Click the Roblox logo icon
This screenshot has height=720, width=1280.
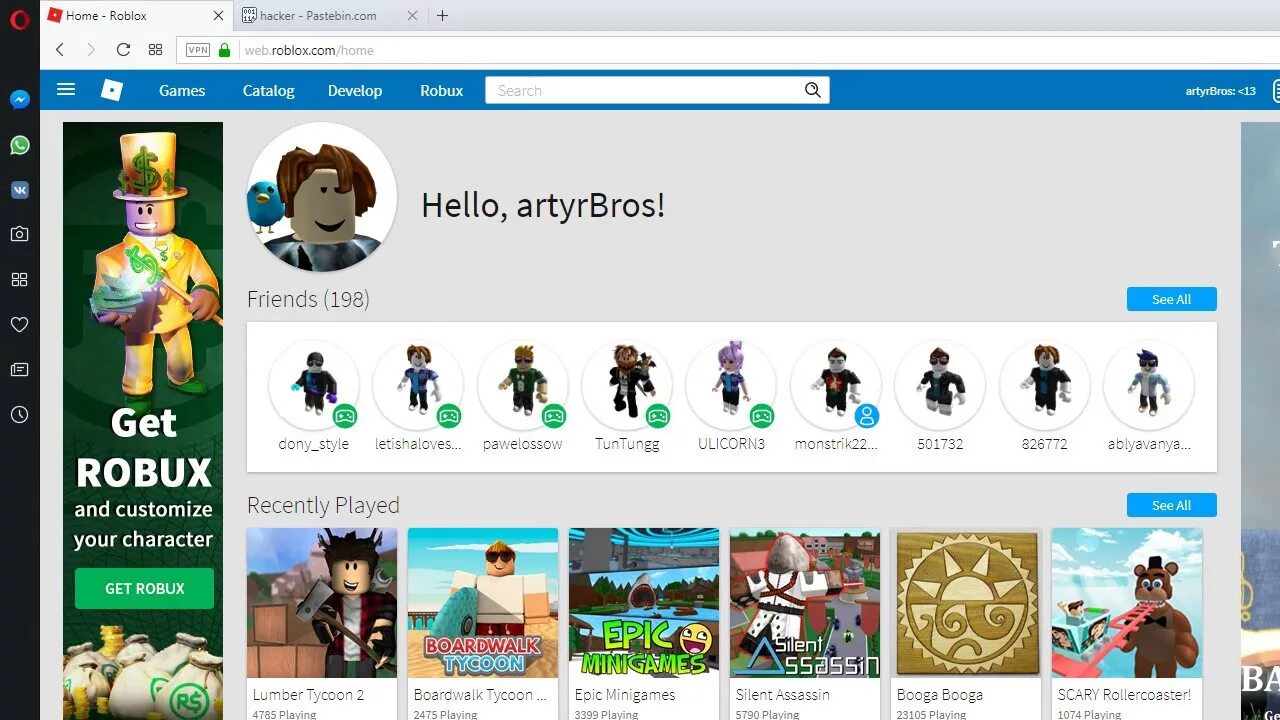pyautogui.click(x=112, y=90)
